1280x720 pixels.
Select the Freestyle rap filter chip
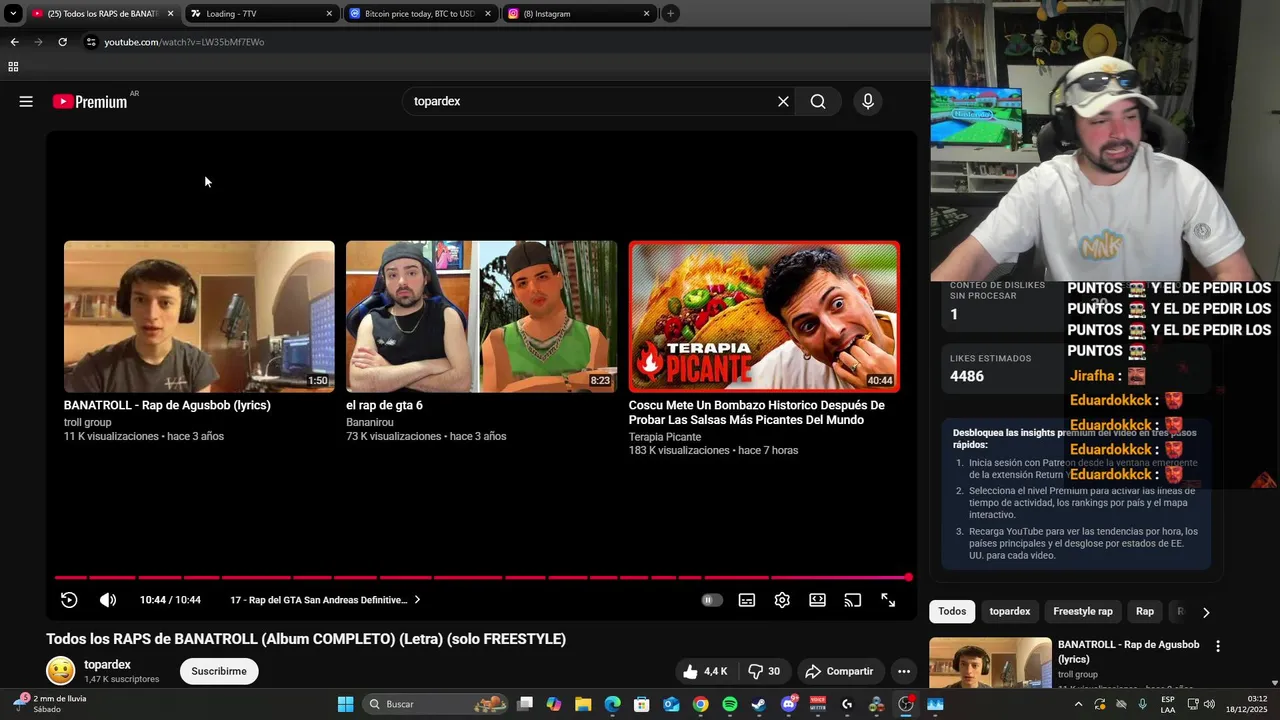point(1082,611)
